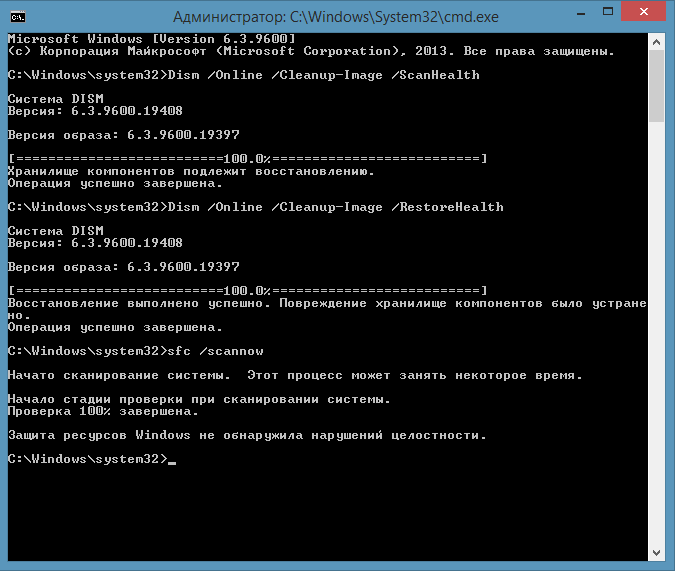Click the scrollbar up arrow
Image resolution: width=675 pixels, height=571 pixels.
656,42
